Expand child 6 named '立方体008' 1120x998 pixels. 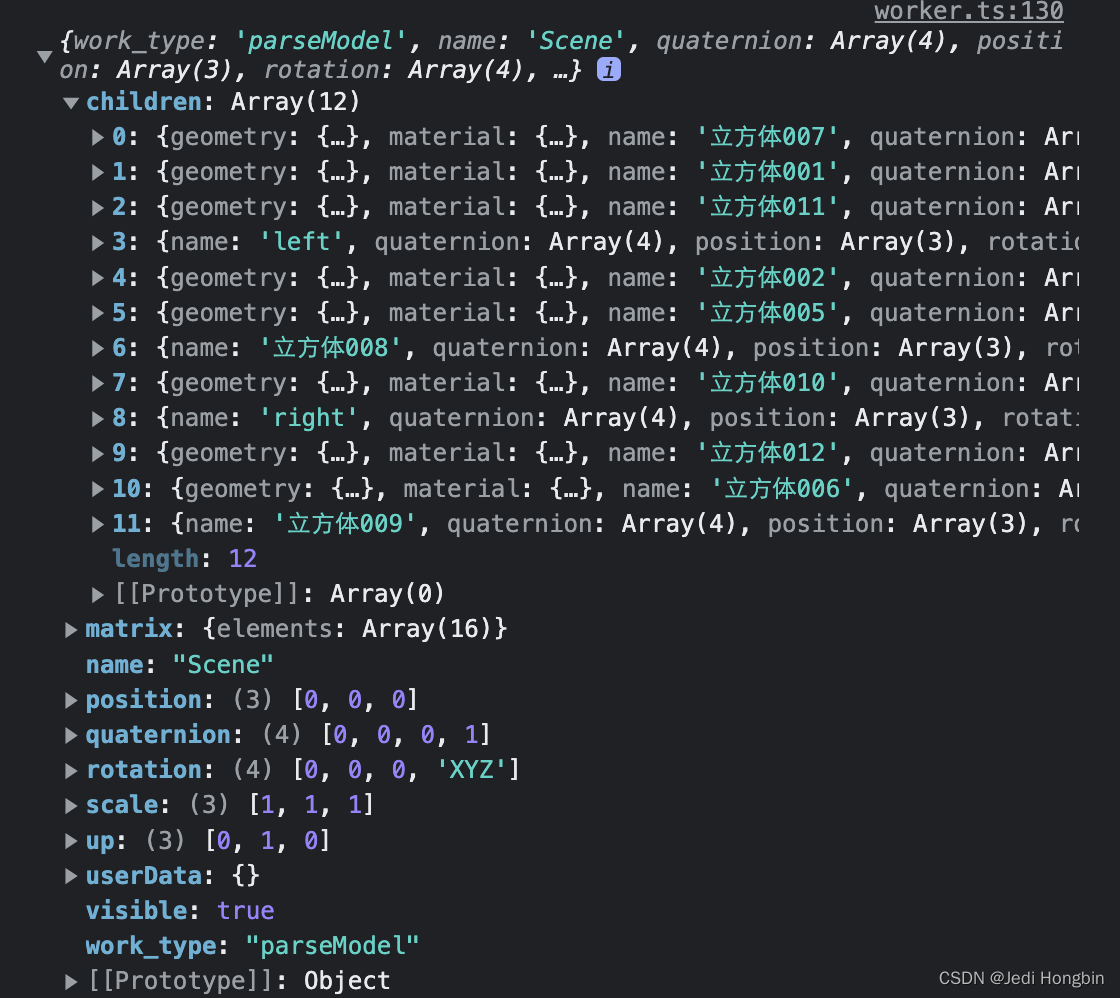96,347
